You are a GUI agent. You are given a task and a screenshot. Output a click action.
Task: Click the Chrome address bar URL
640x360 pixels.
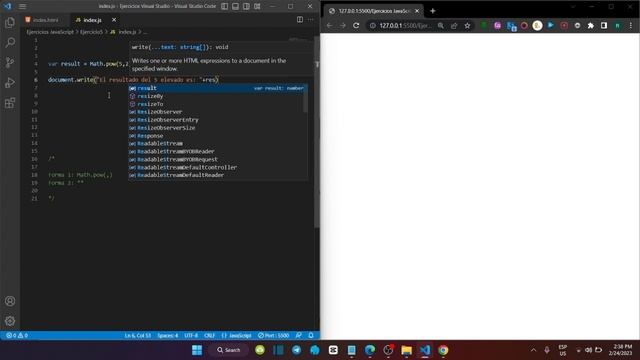tap(405, 25)
